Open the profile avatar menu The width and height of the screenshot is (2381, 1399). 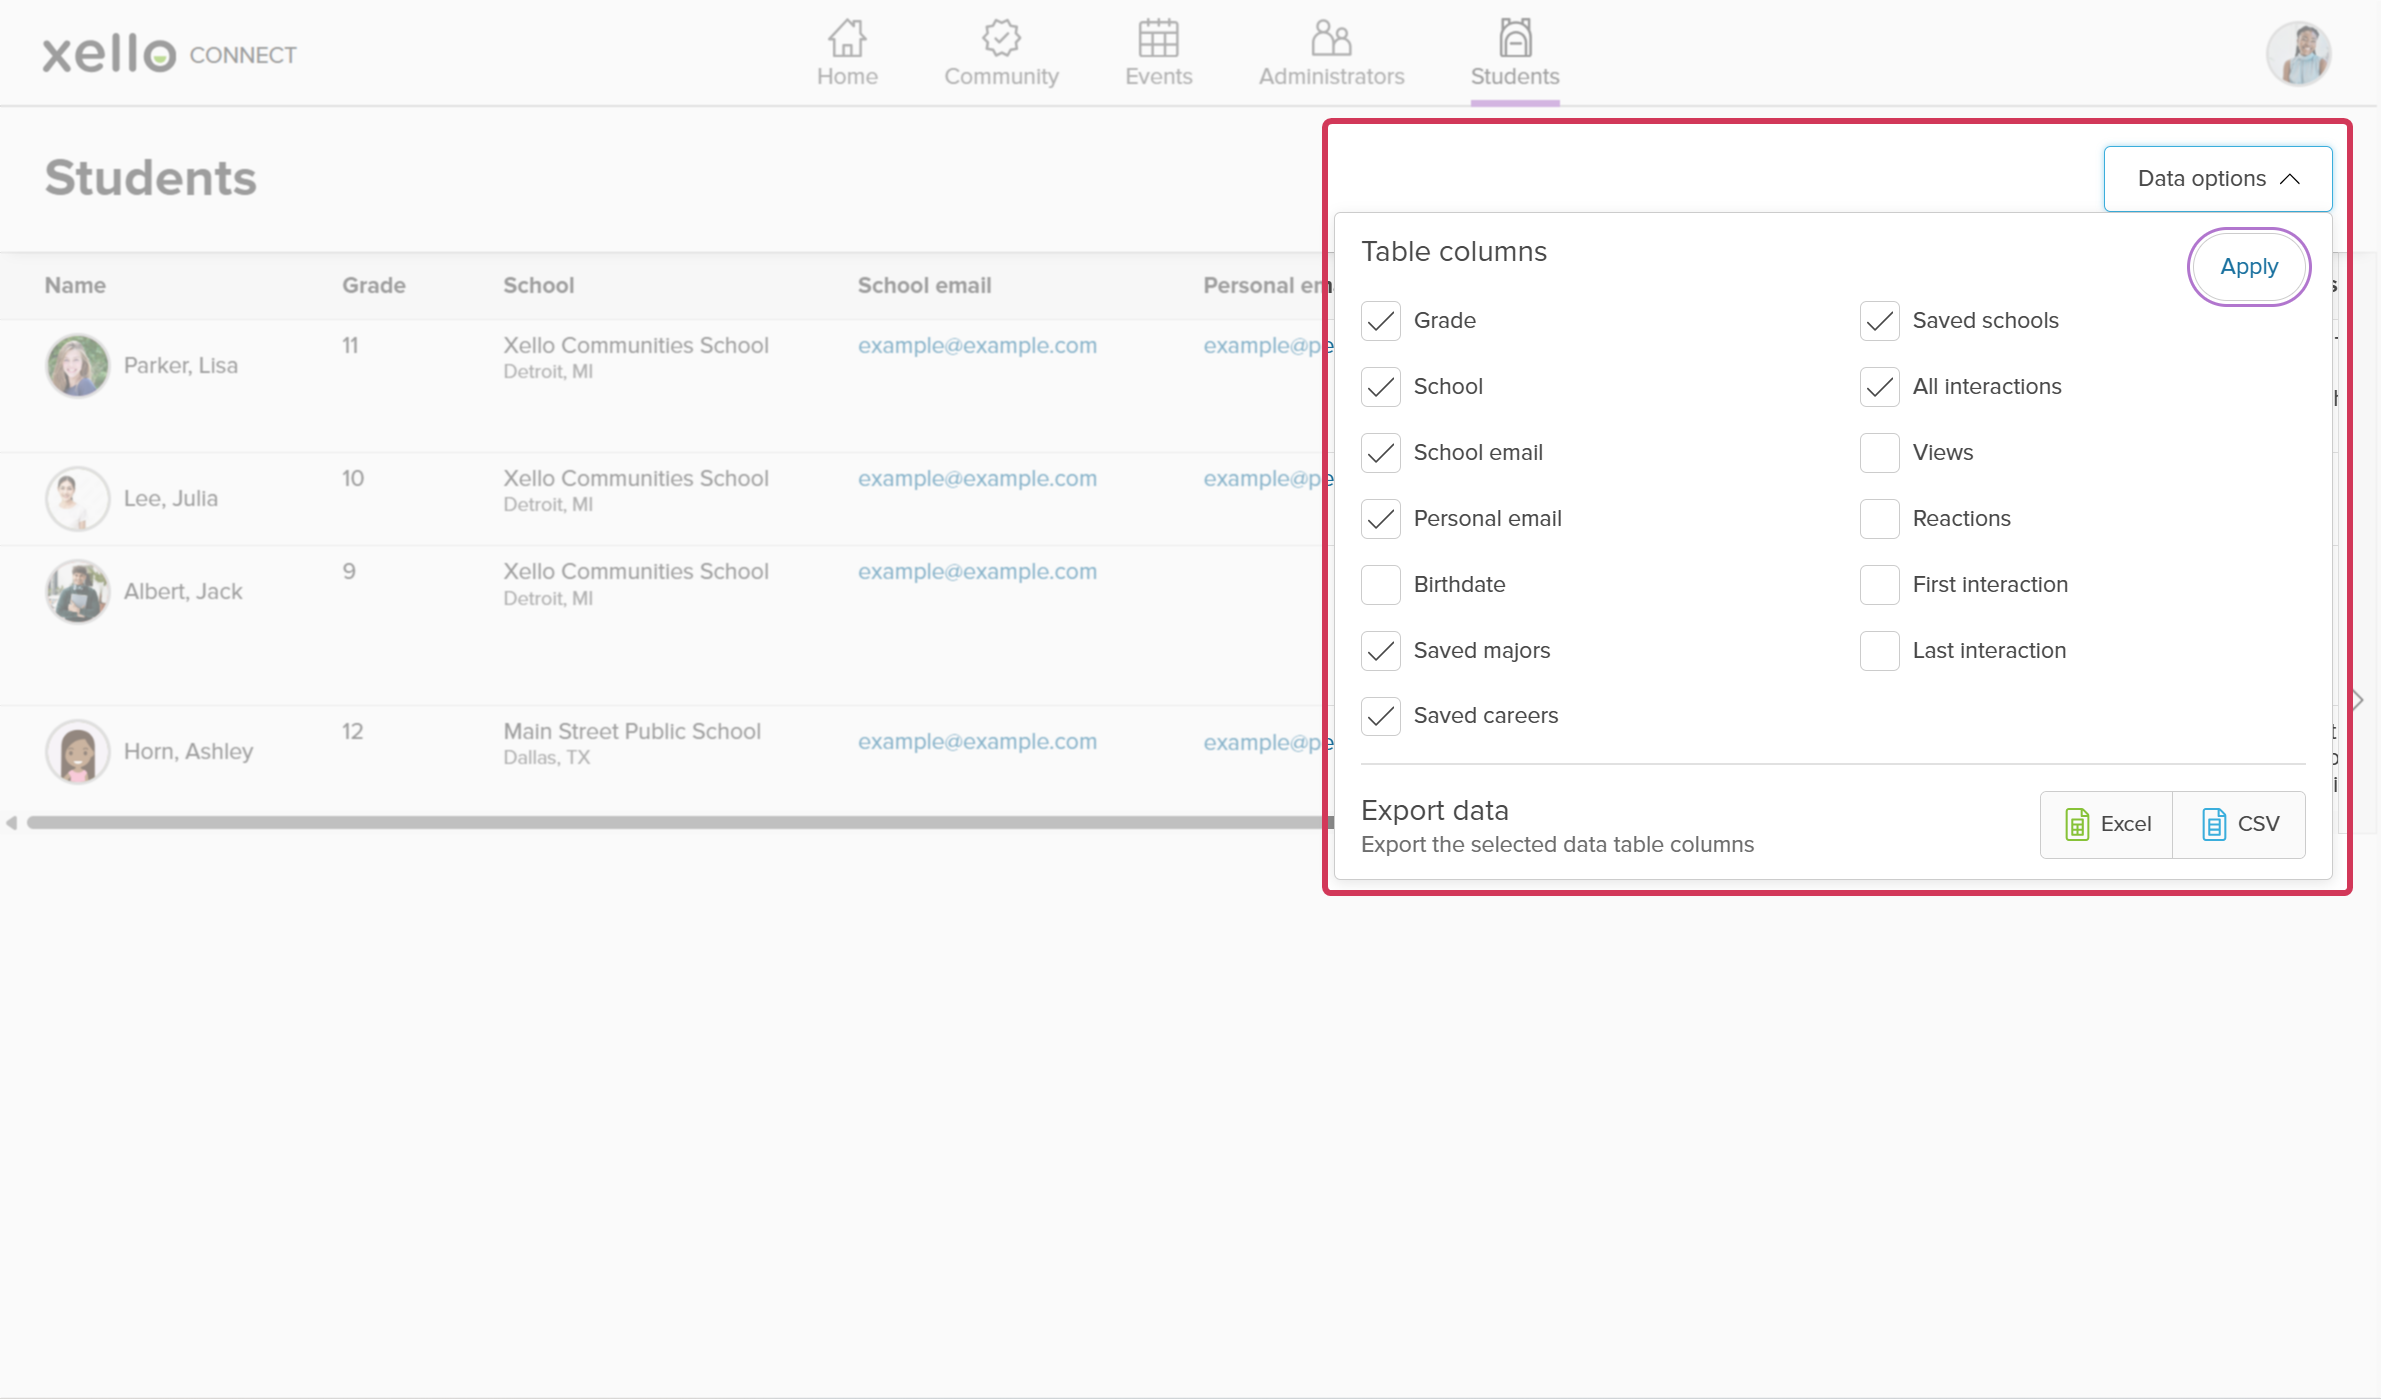coord(2297,53)
